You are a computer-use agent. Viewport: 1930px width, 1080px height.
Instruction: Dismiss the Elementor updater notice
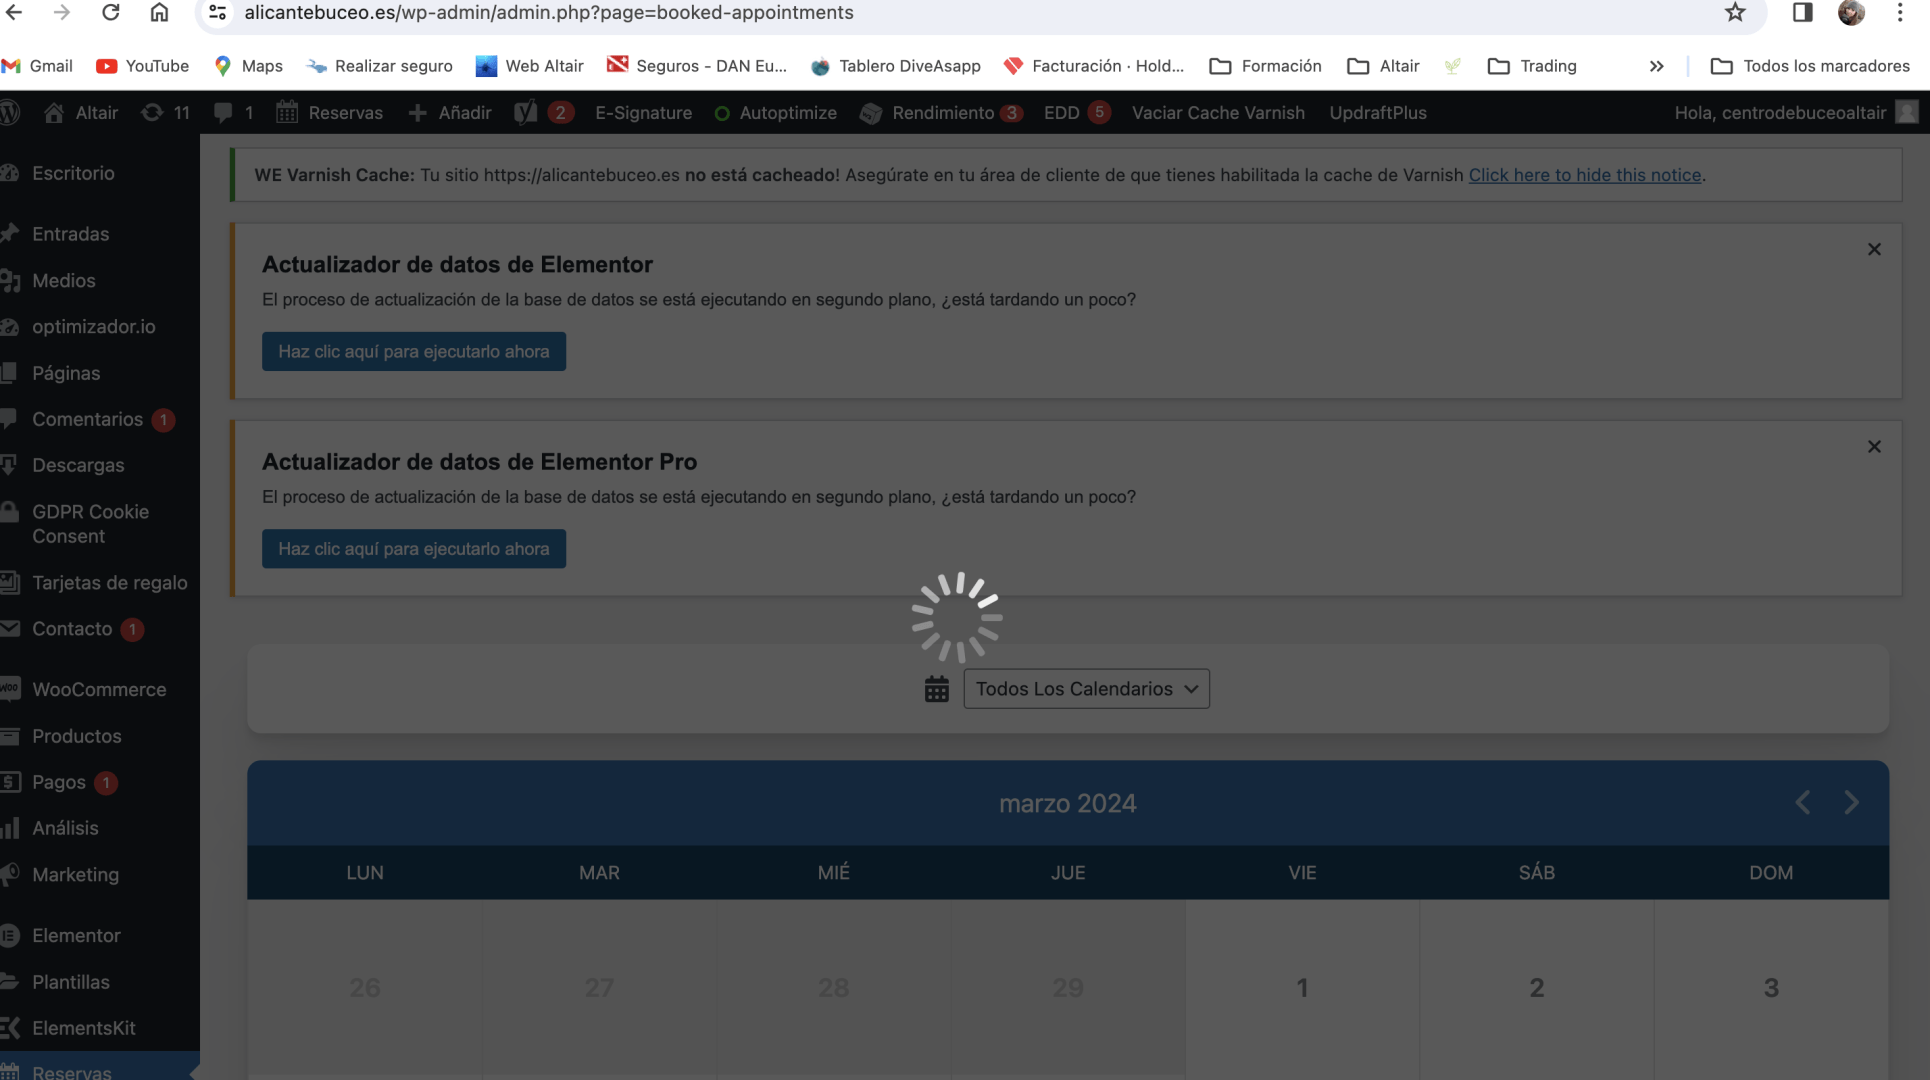(1874, 249)
